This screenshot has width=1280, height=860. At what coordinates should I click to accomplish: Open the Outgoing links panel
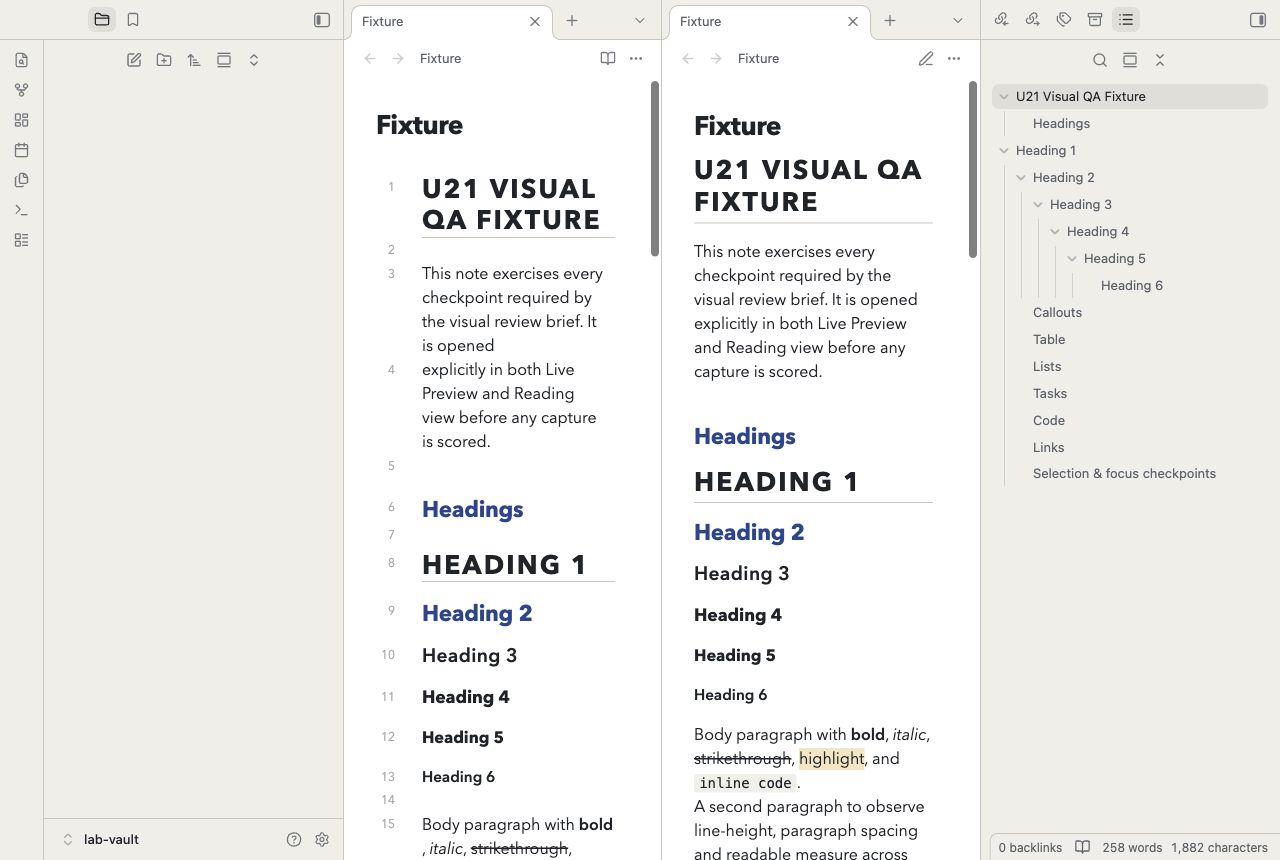(1033, 20)
